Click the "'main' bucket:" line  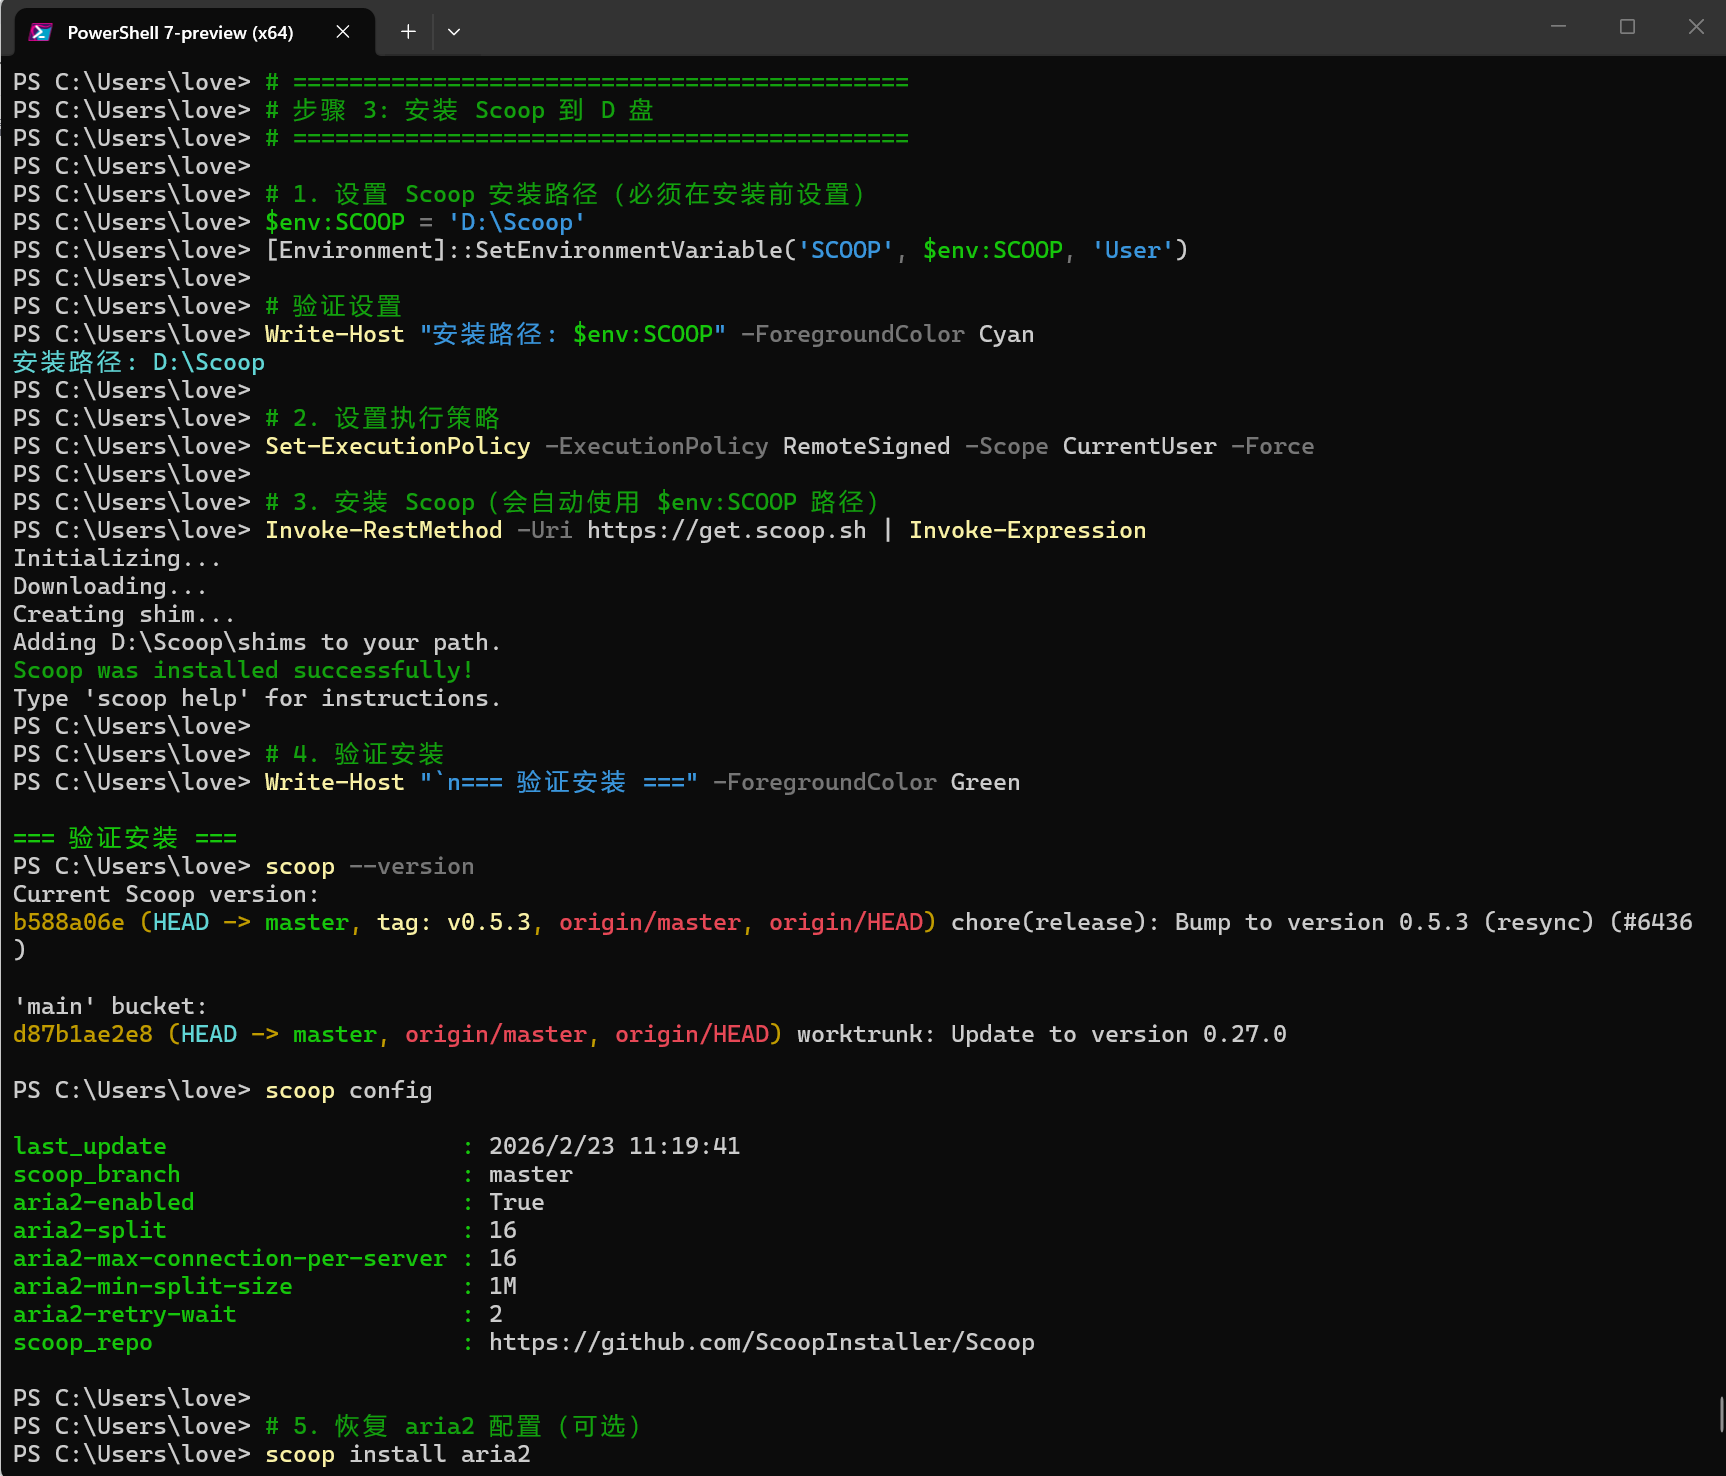click(x=111, y=1006)
